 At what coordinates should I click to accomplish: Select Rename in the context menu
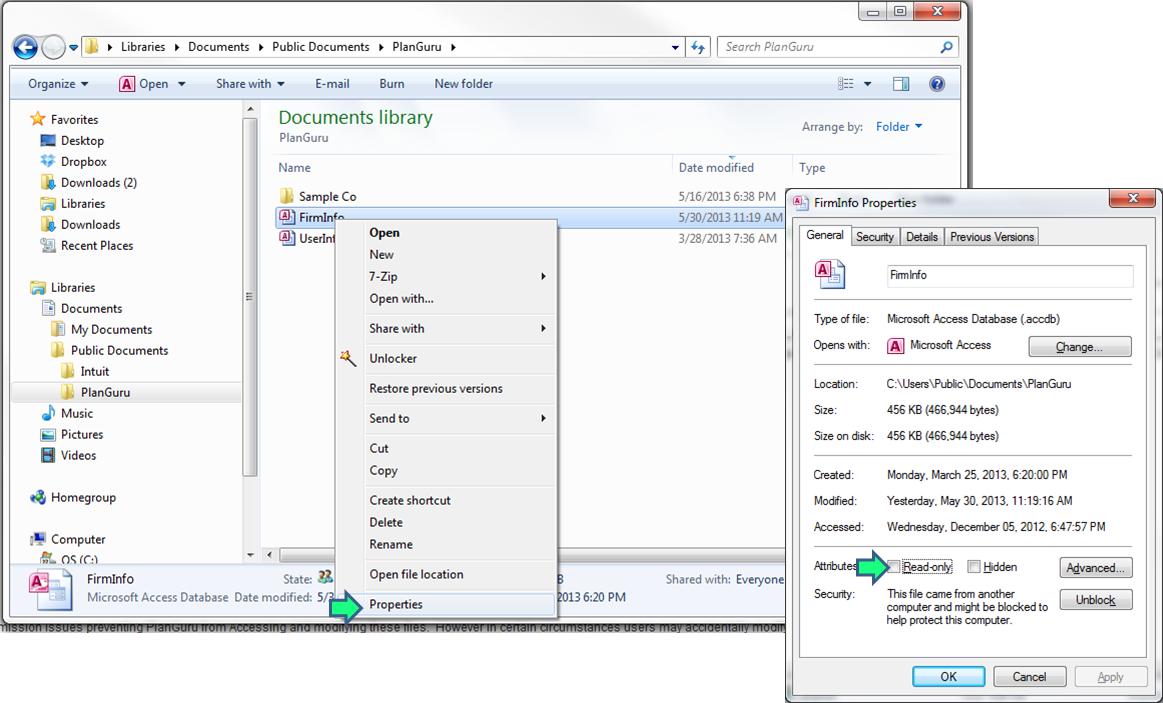pyautogui.click(x=447, y=544)
